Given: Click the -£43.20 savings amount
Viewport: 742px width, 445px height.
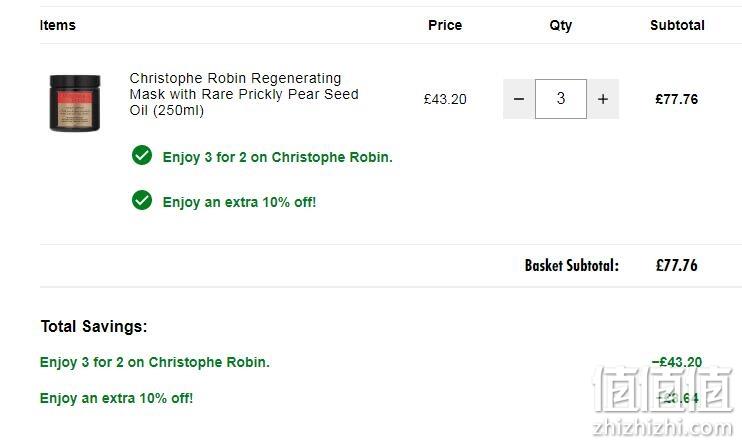Looking at the screenshot, I should 677,362.
